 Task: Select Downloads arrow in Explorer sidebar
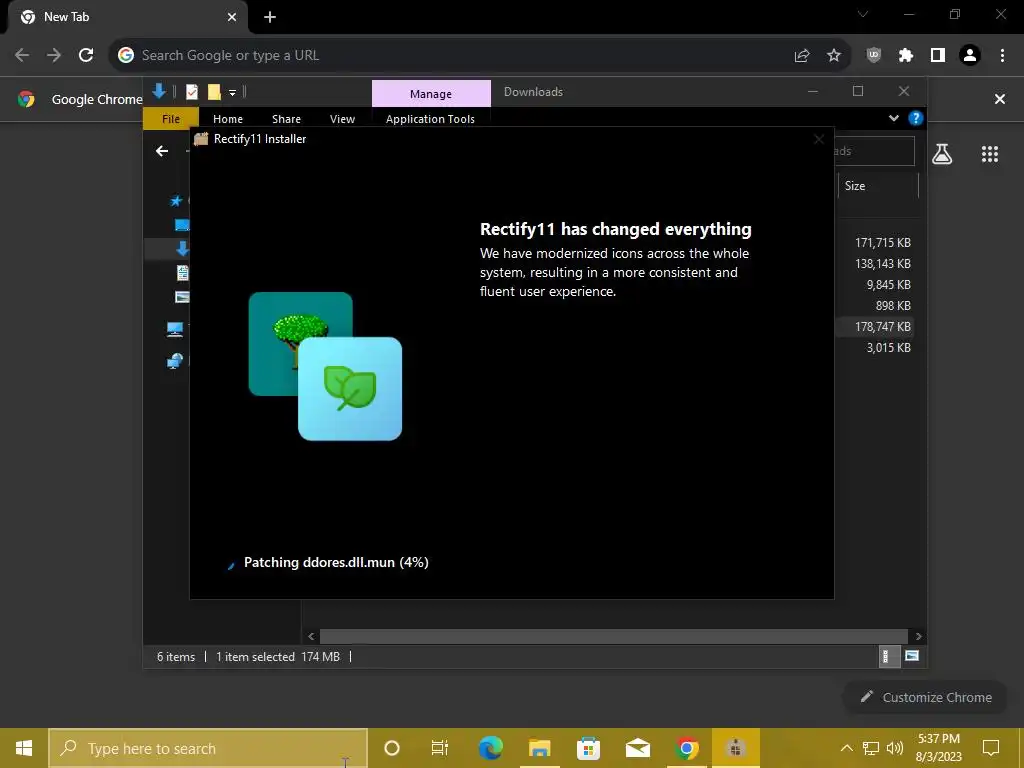click(182, 248)
